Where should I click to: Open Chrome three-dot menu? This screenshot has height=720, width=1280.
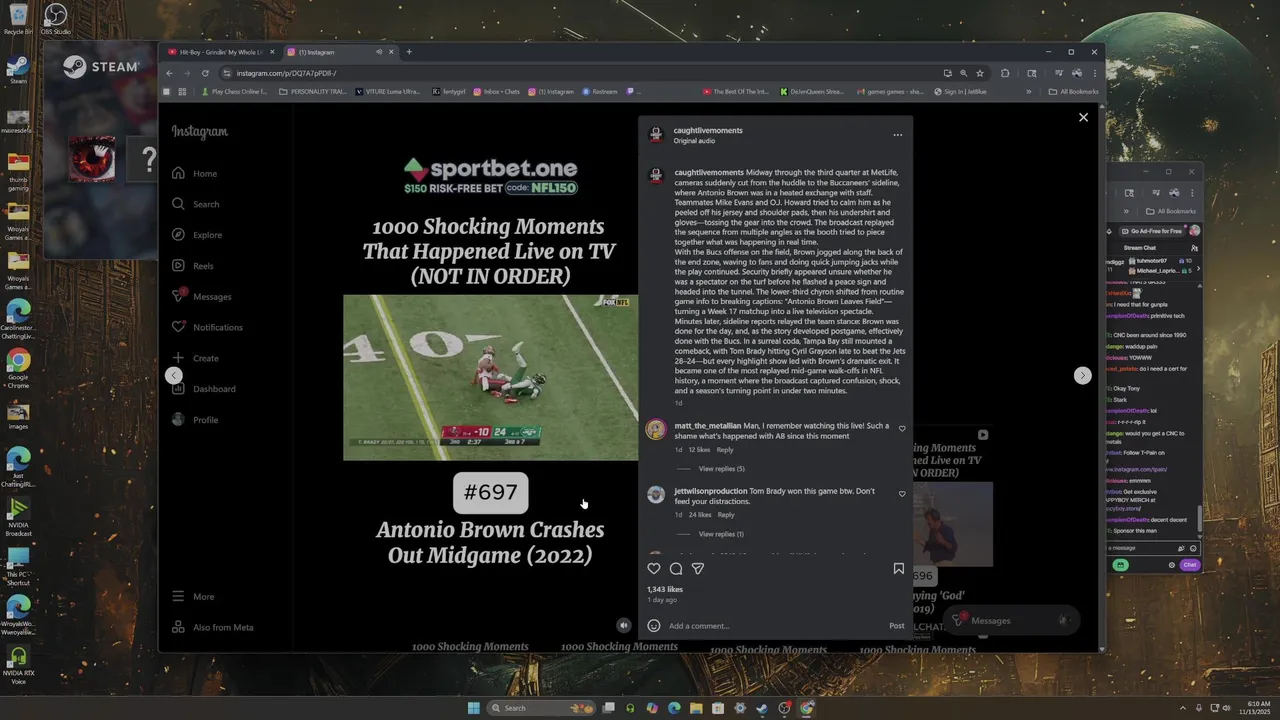coord(1095,73)
